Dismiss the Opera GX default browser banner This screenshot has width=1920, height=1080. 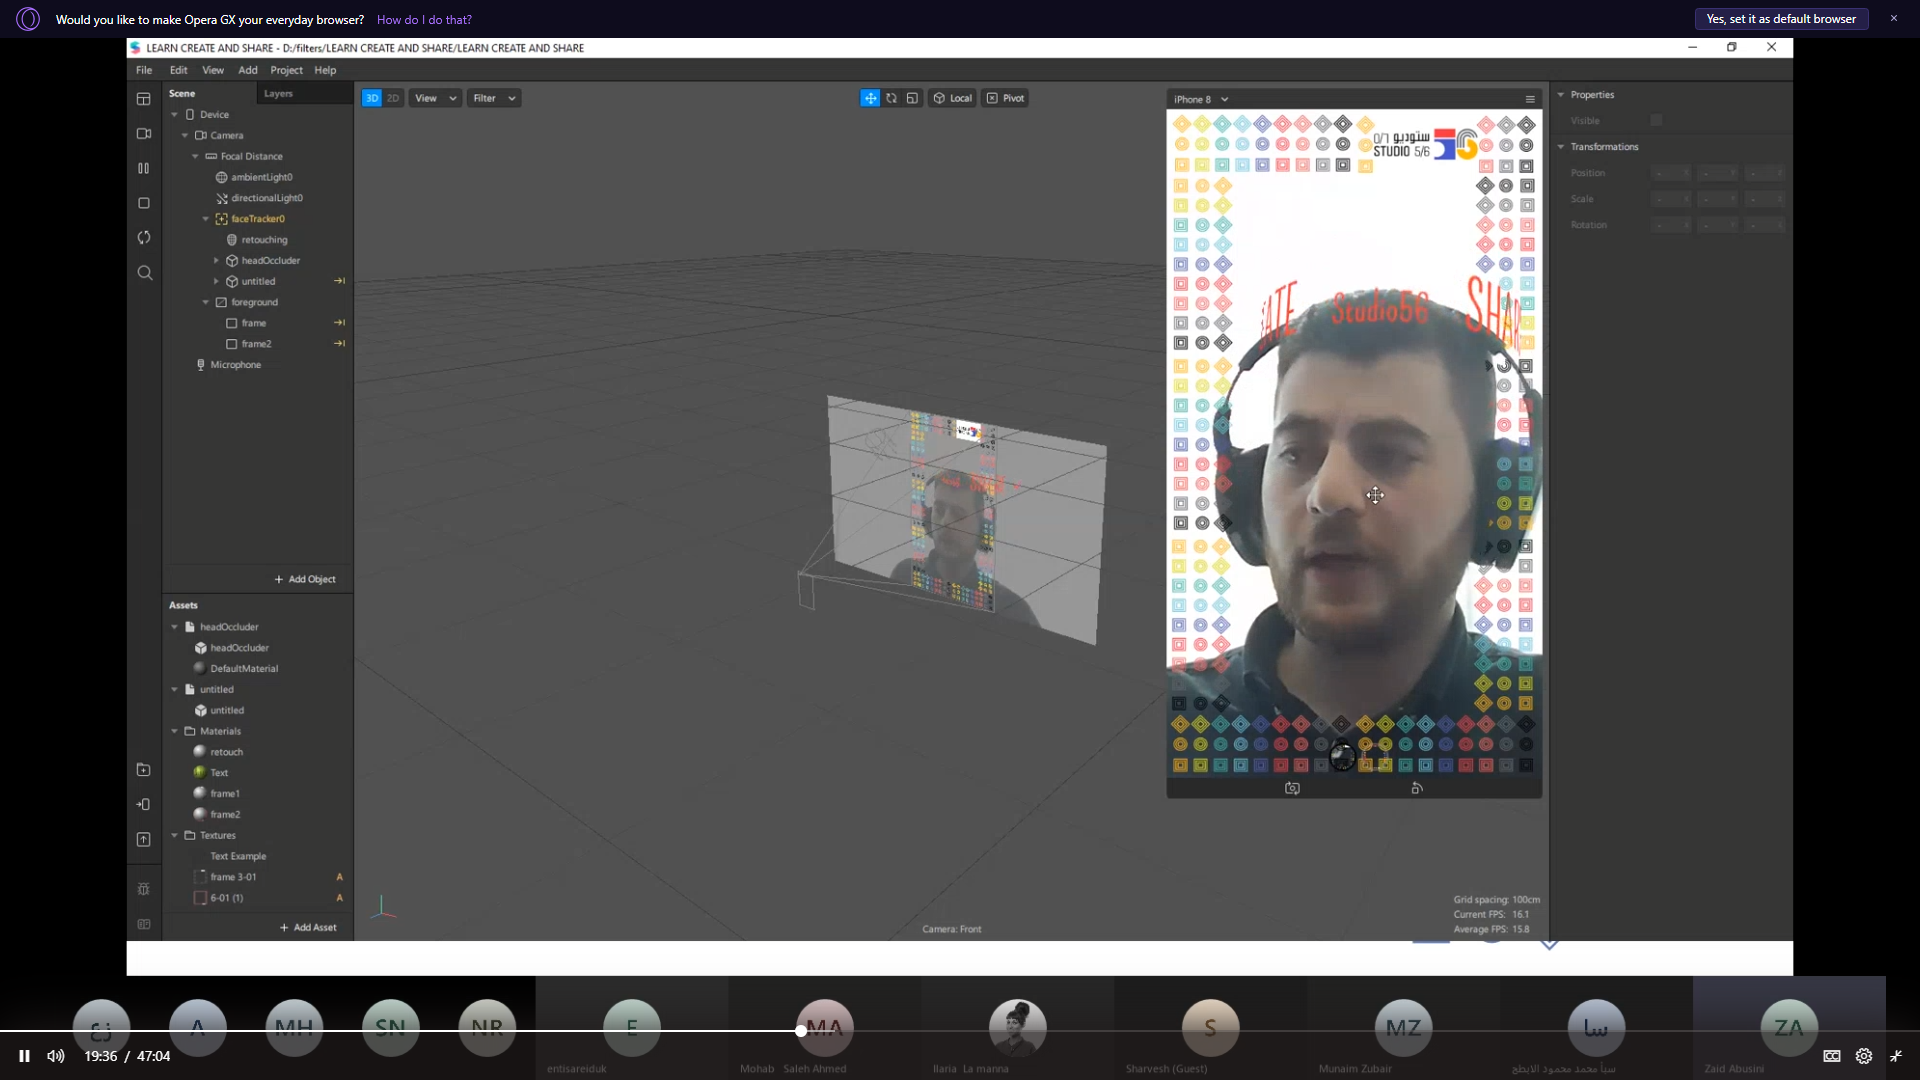(1893, 18)
